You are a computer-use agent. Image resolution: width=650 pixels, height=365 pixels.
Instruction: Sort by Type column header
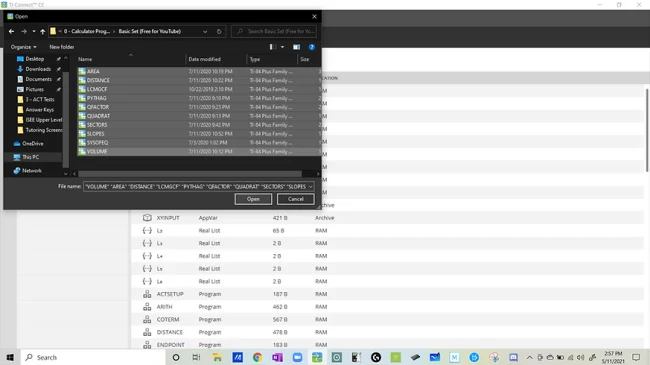click(272, 59)
